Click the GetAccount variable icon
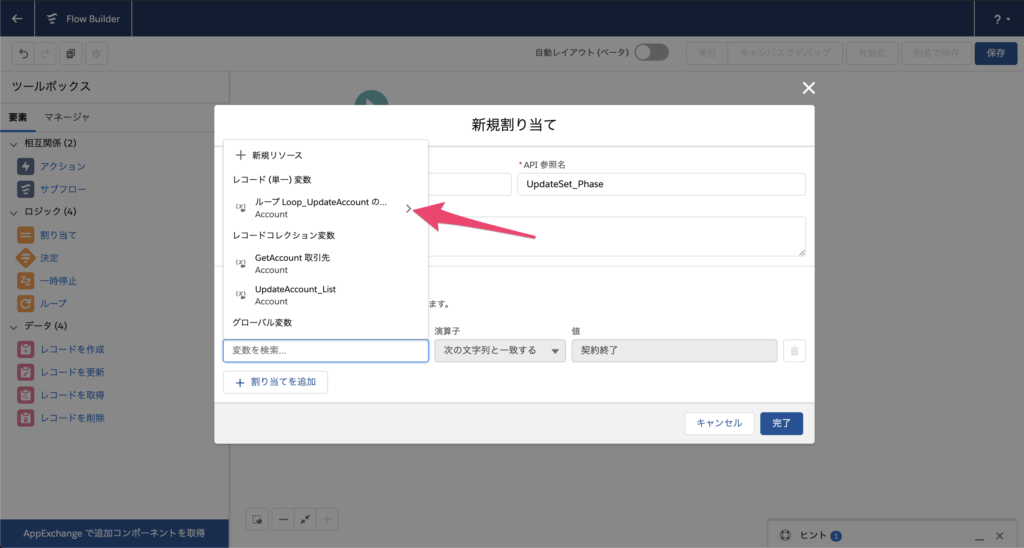 [241, 263]
